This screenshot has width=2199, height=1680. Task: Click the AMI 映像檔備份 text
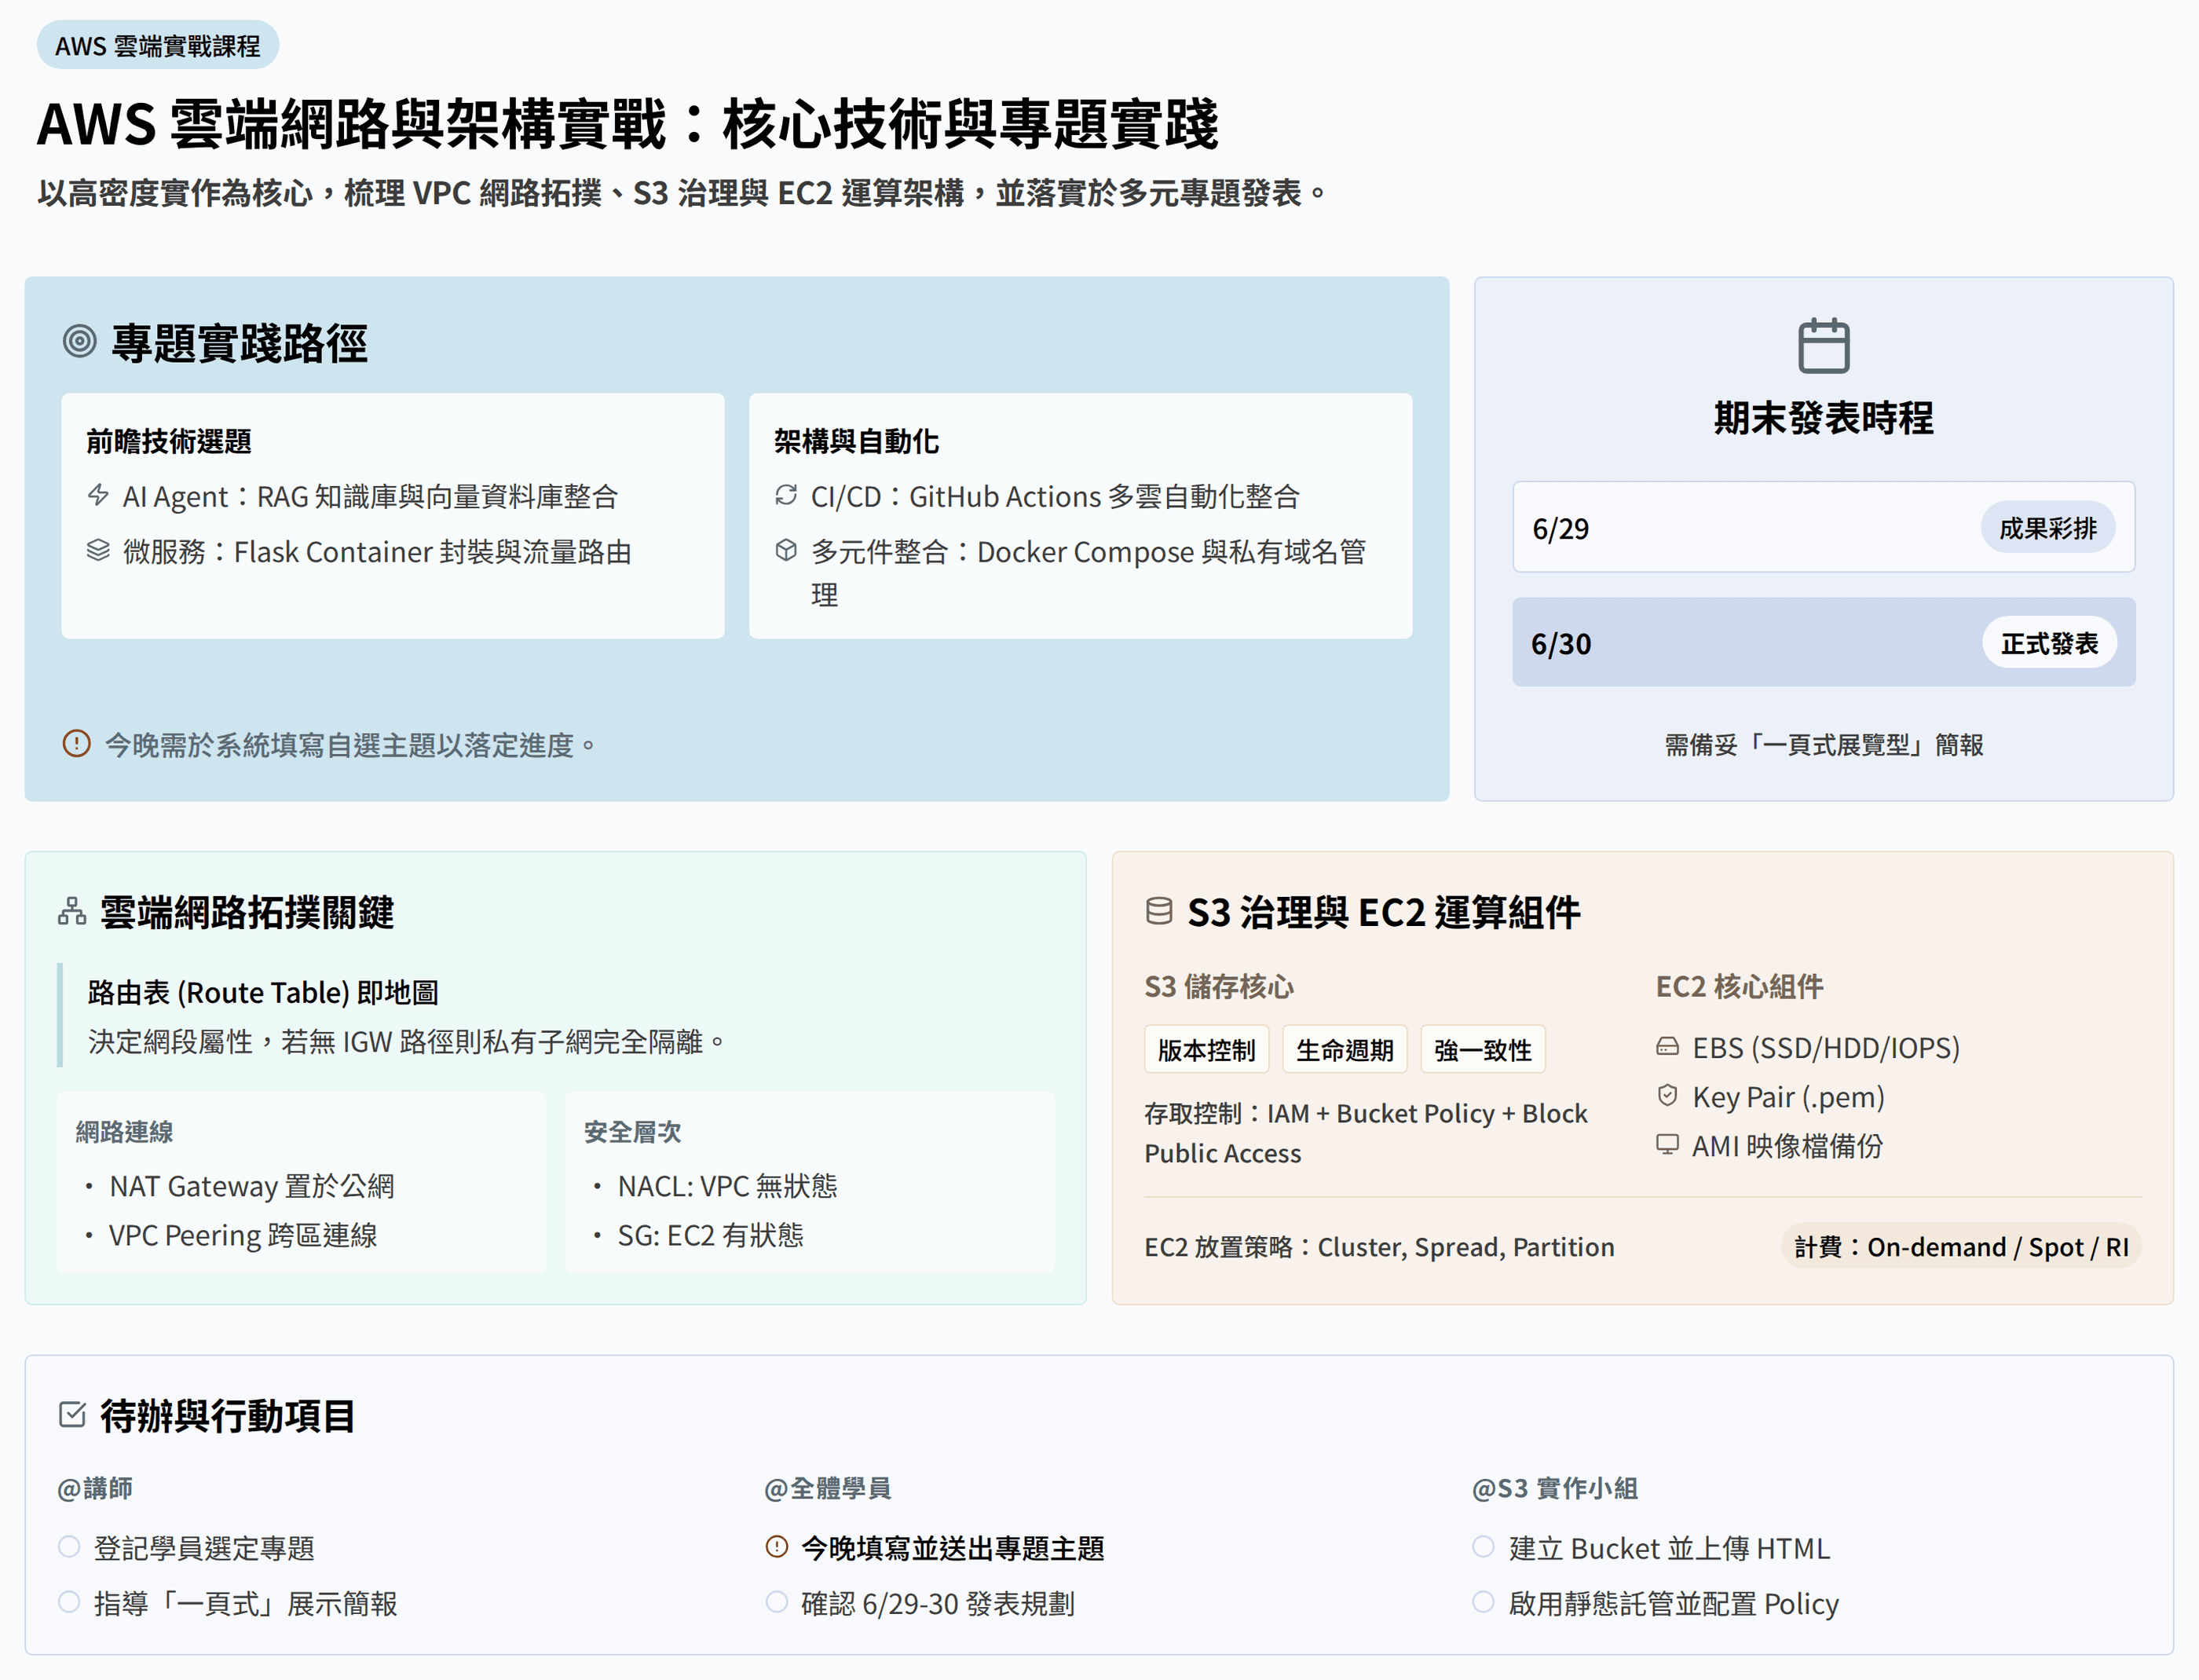(1787, 1145)
